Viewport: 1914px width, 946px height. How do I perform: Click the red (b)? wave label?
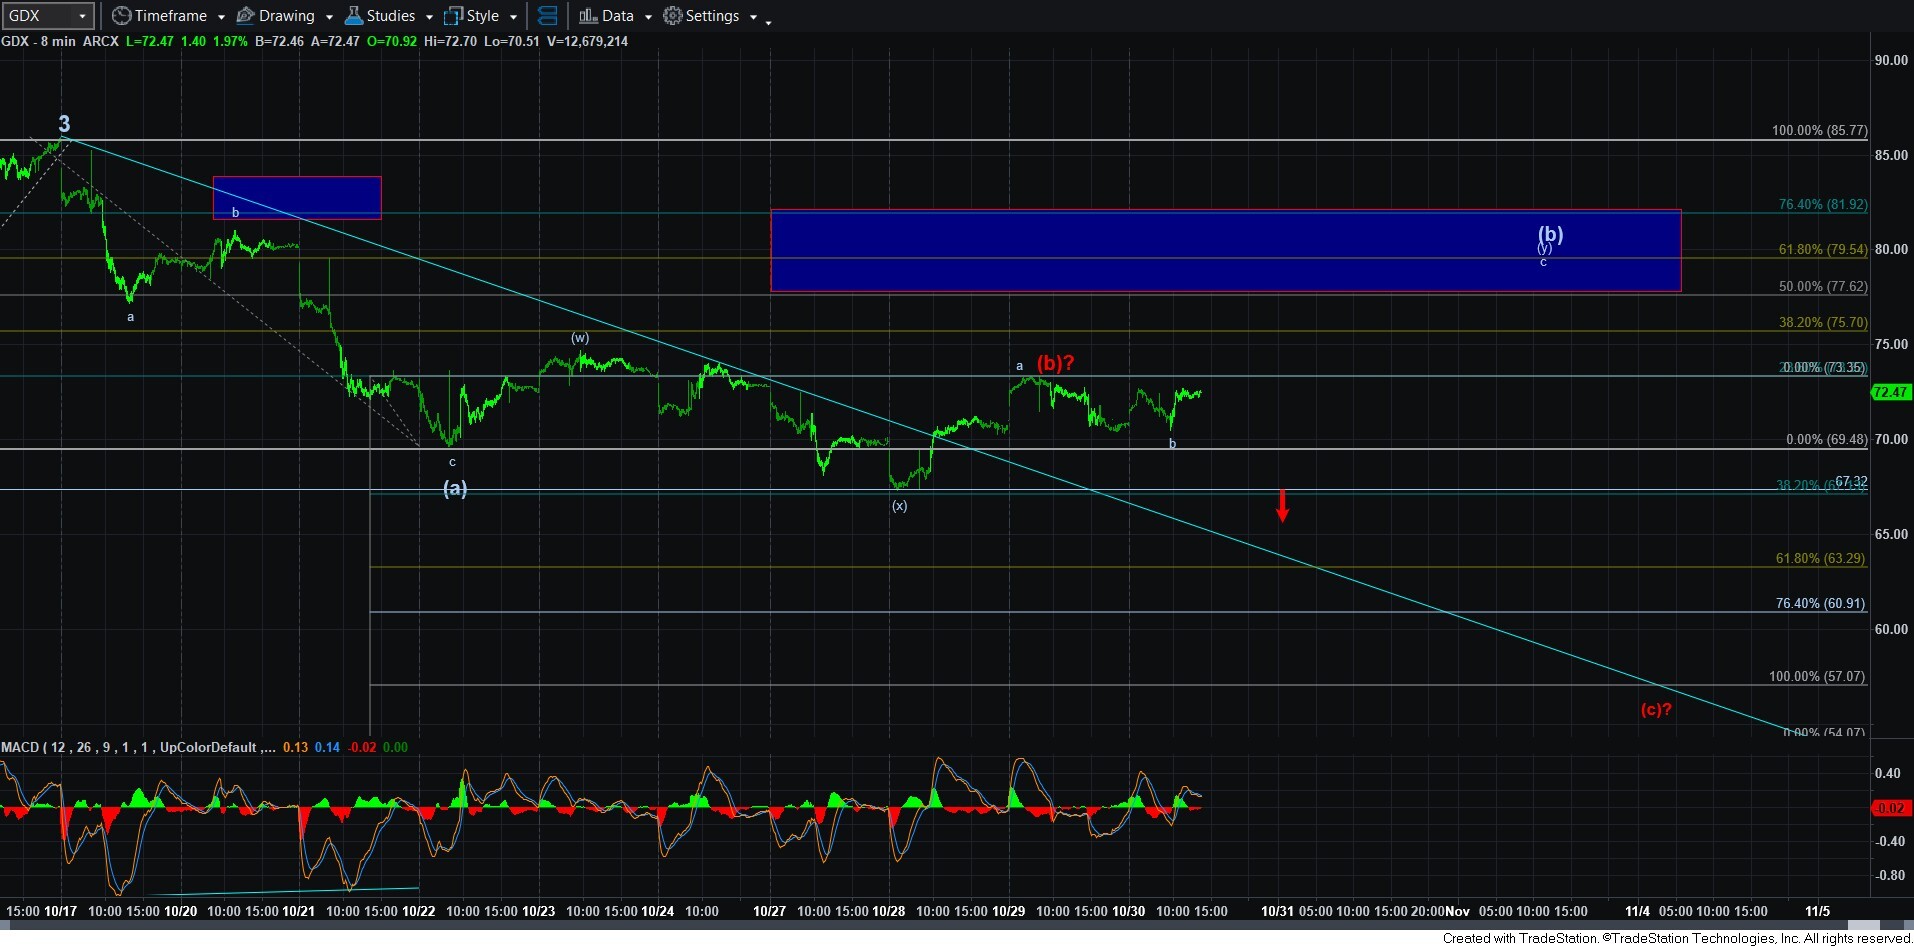pos(1055,363)
